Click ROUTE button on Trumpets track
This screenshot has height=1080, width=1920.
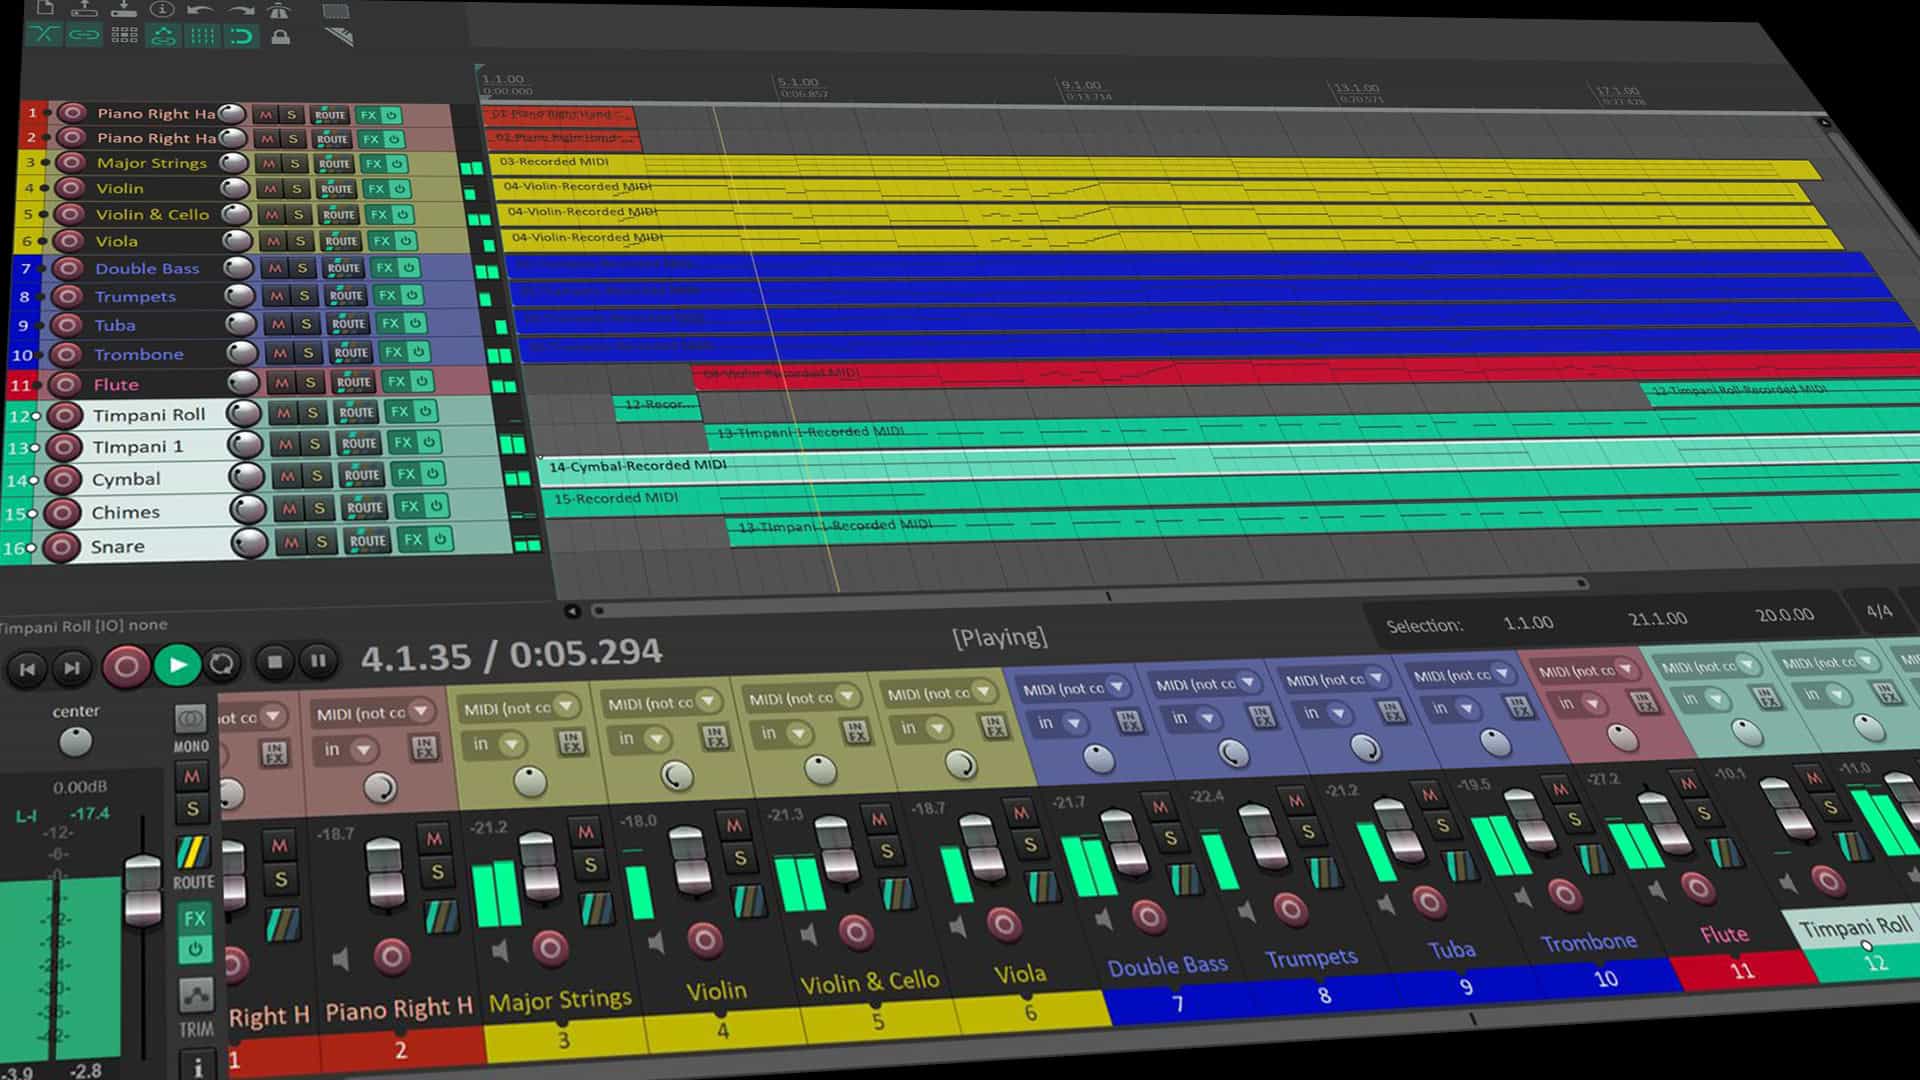(x=346, y=296)
